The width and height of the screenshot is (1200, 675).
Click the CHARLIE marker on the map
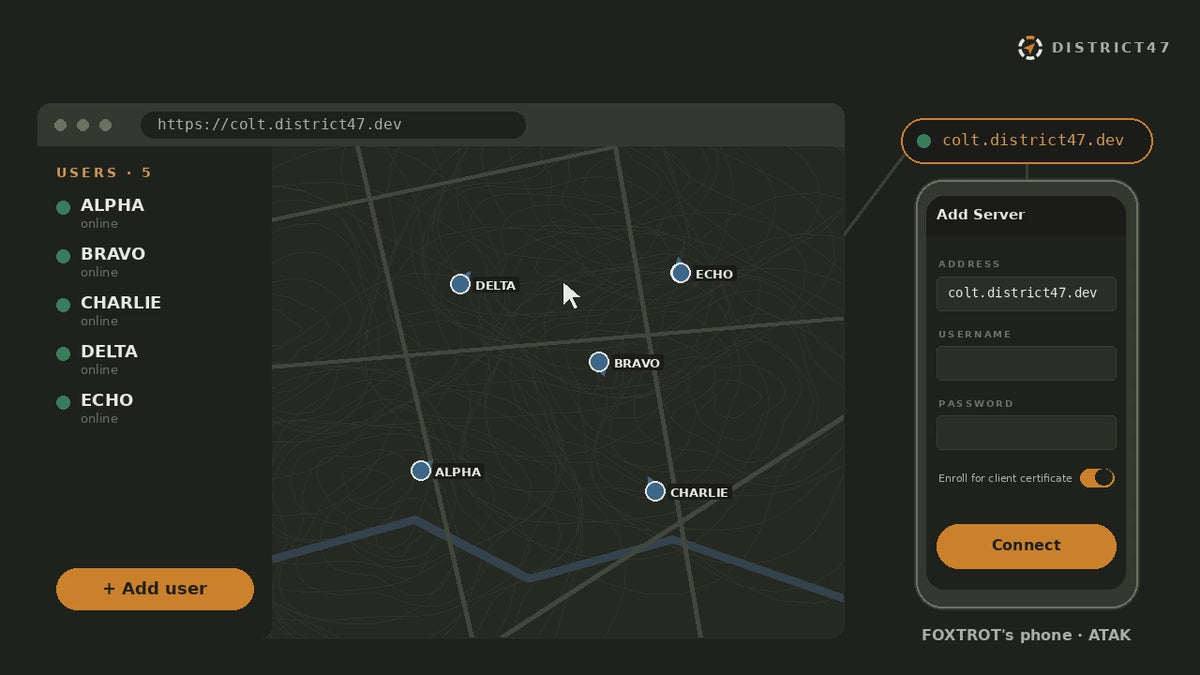(x=655, y=491)
